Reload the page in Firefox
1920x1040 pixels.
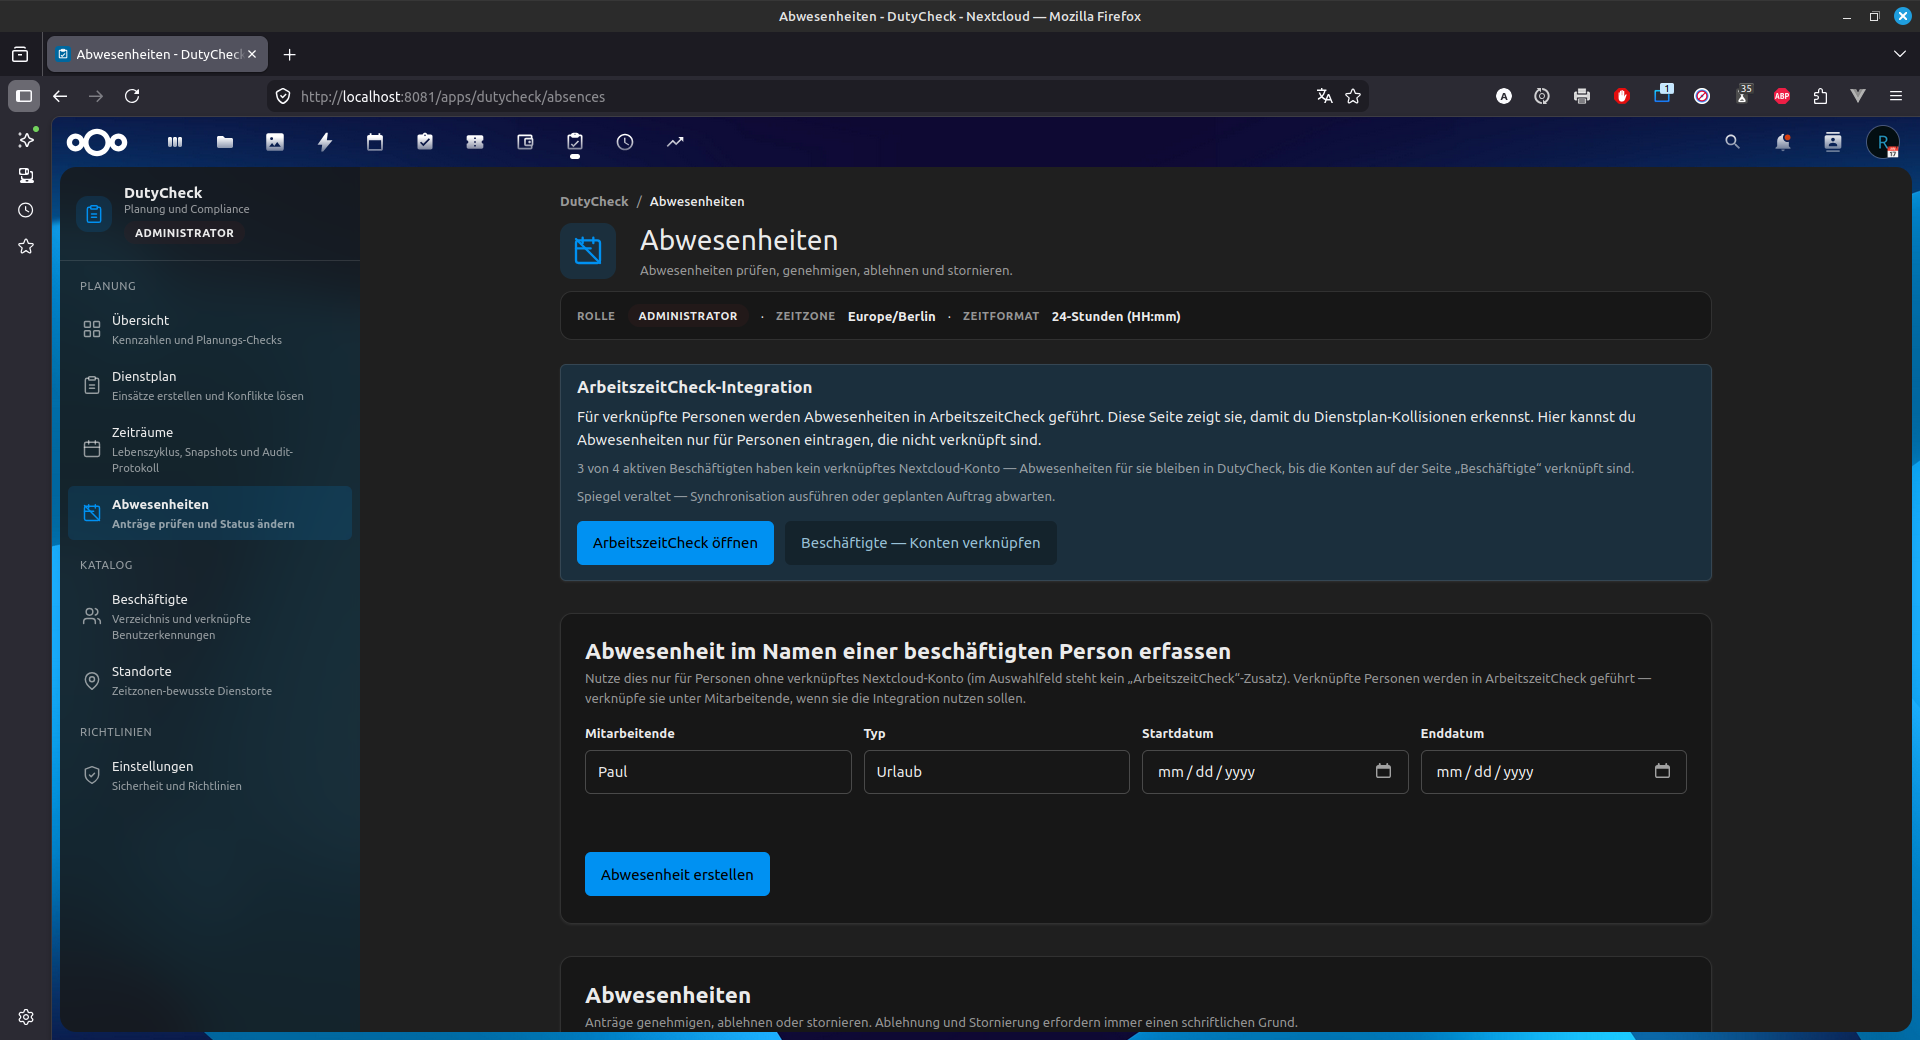(x=132, y=96)
